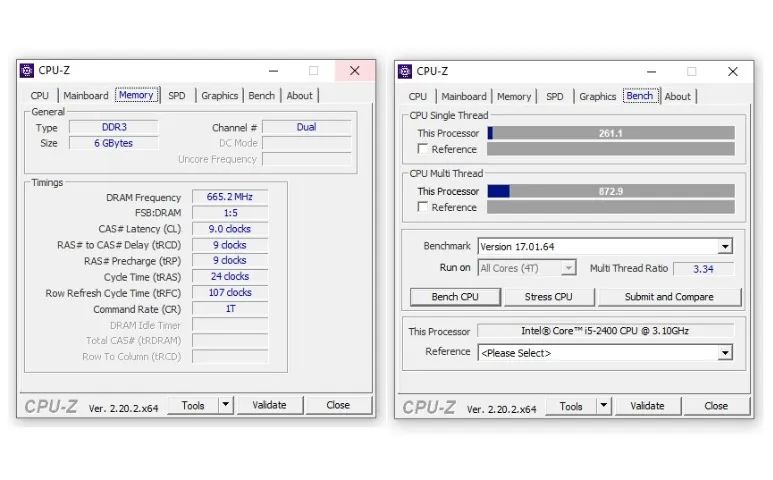The image size is (773, 480).
Task: Click Validate button in right window
Action: (647, 406)
